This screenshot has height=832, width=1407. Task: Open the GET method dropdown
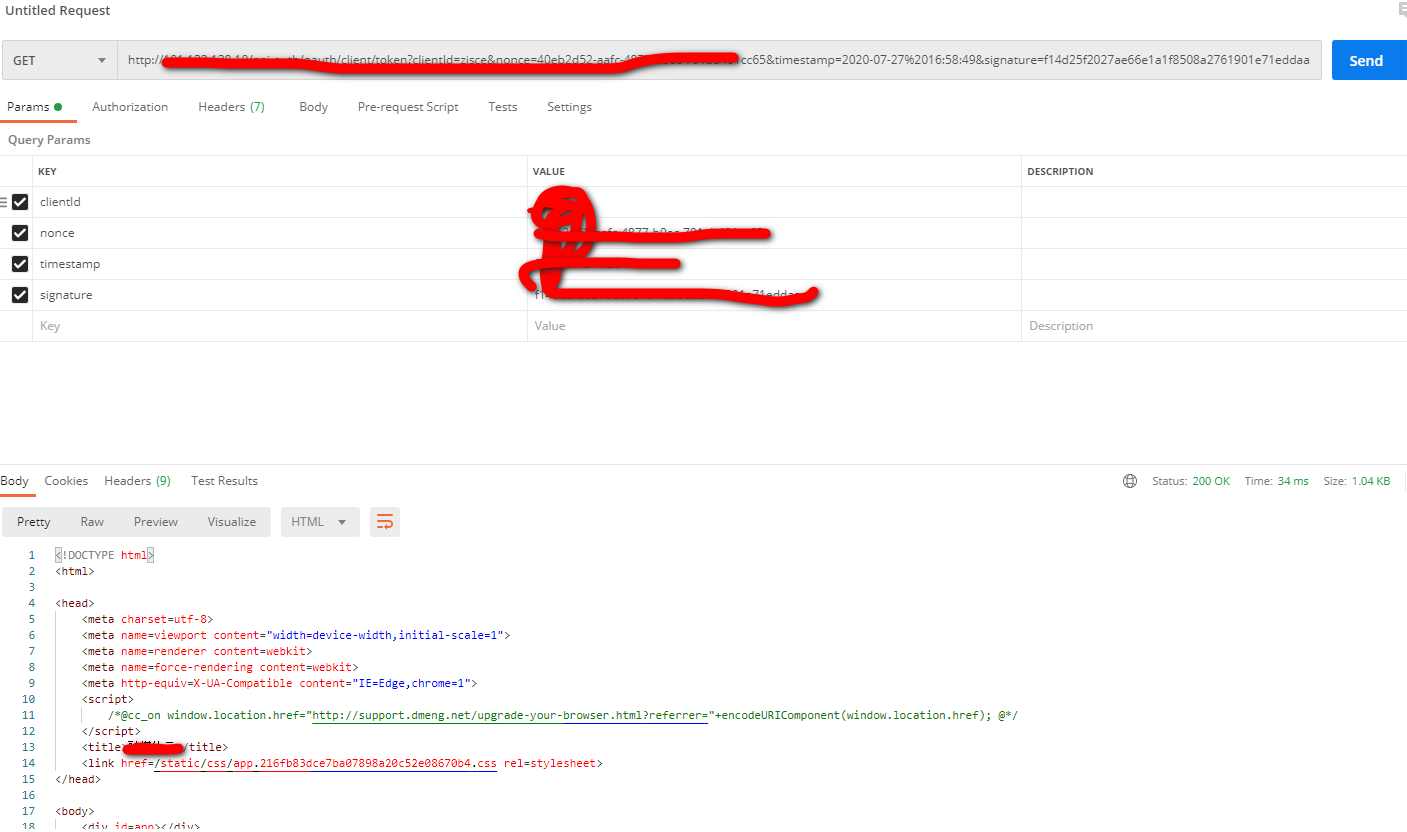tap(59, 60)
